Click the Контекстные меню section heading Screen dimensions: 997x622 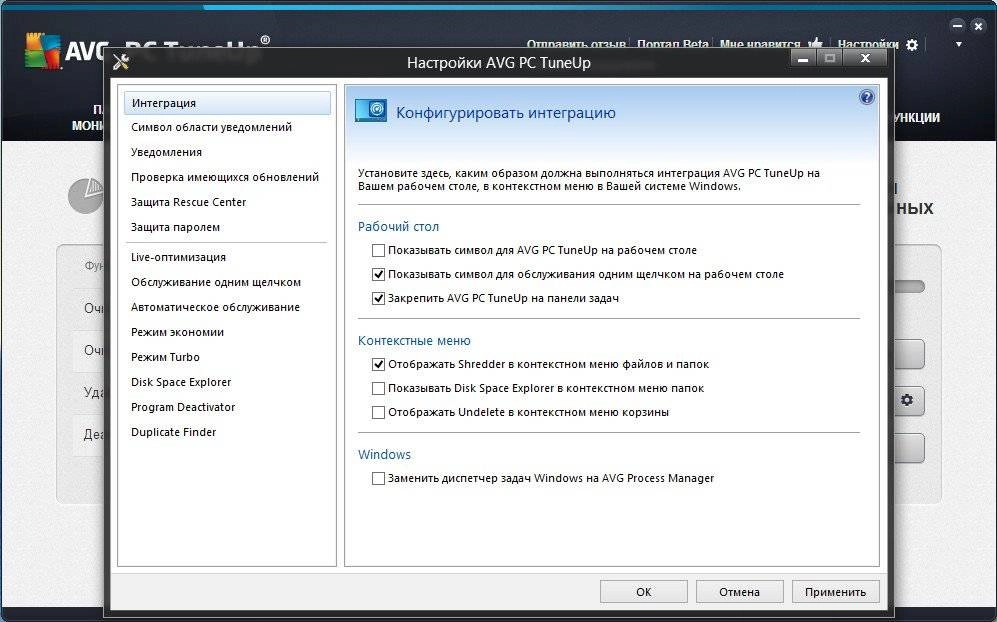coord(414,341)
